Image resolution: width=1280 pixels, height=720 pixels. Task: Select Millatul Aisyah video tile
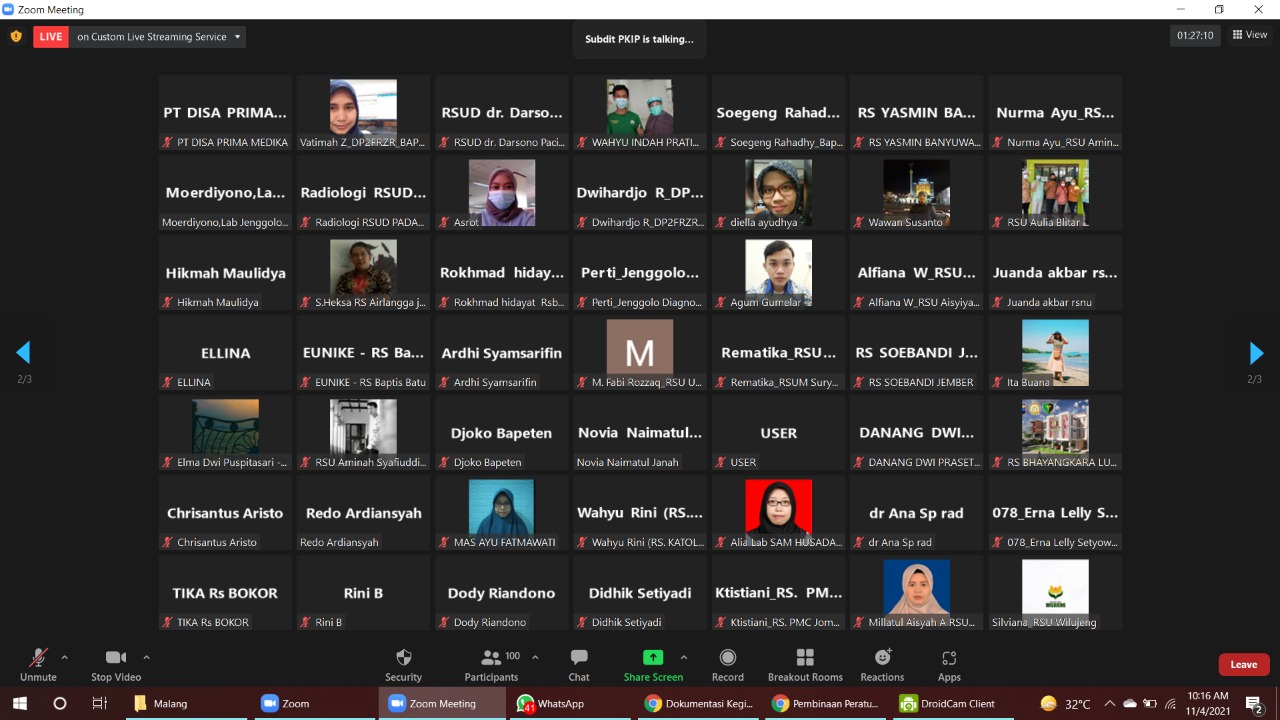click(916, 593)
